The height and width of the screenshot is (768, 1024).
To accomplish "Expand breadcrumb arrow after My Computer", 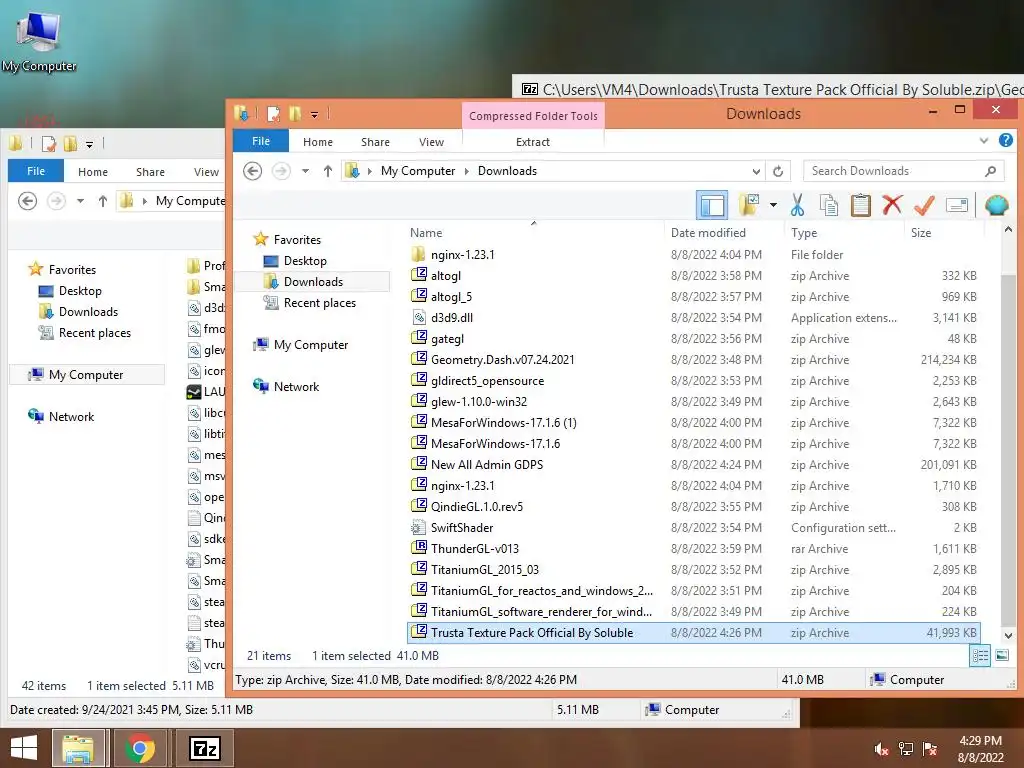I will [x=466, y=171].
